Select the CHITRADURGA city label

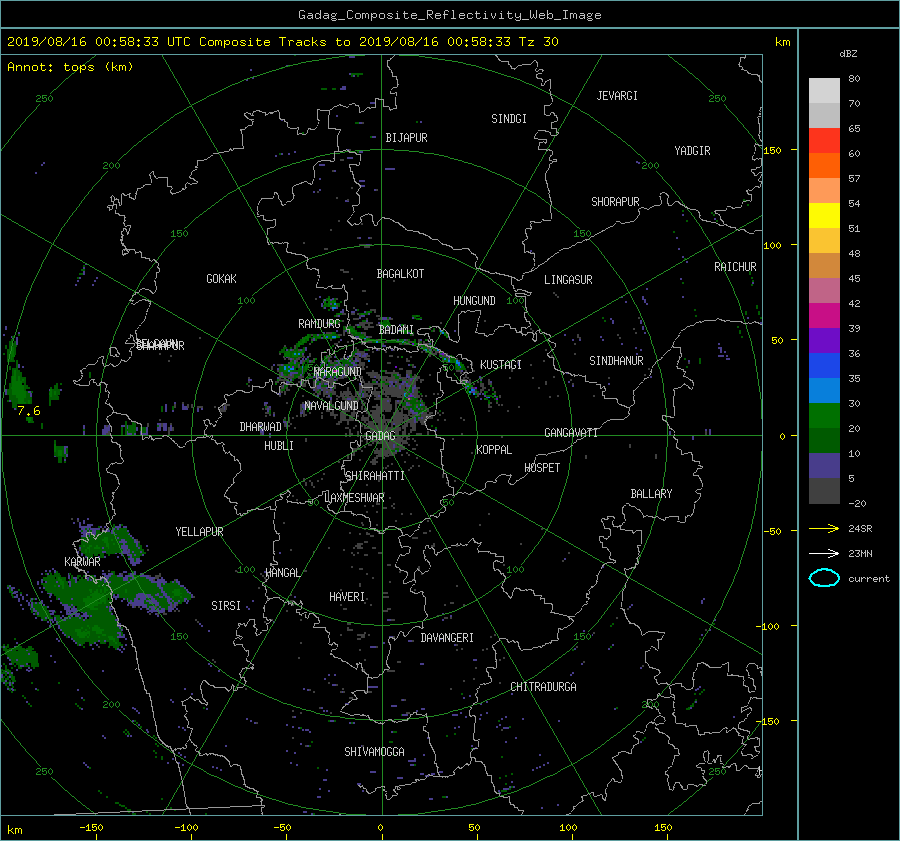[544, 687]
